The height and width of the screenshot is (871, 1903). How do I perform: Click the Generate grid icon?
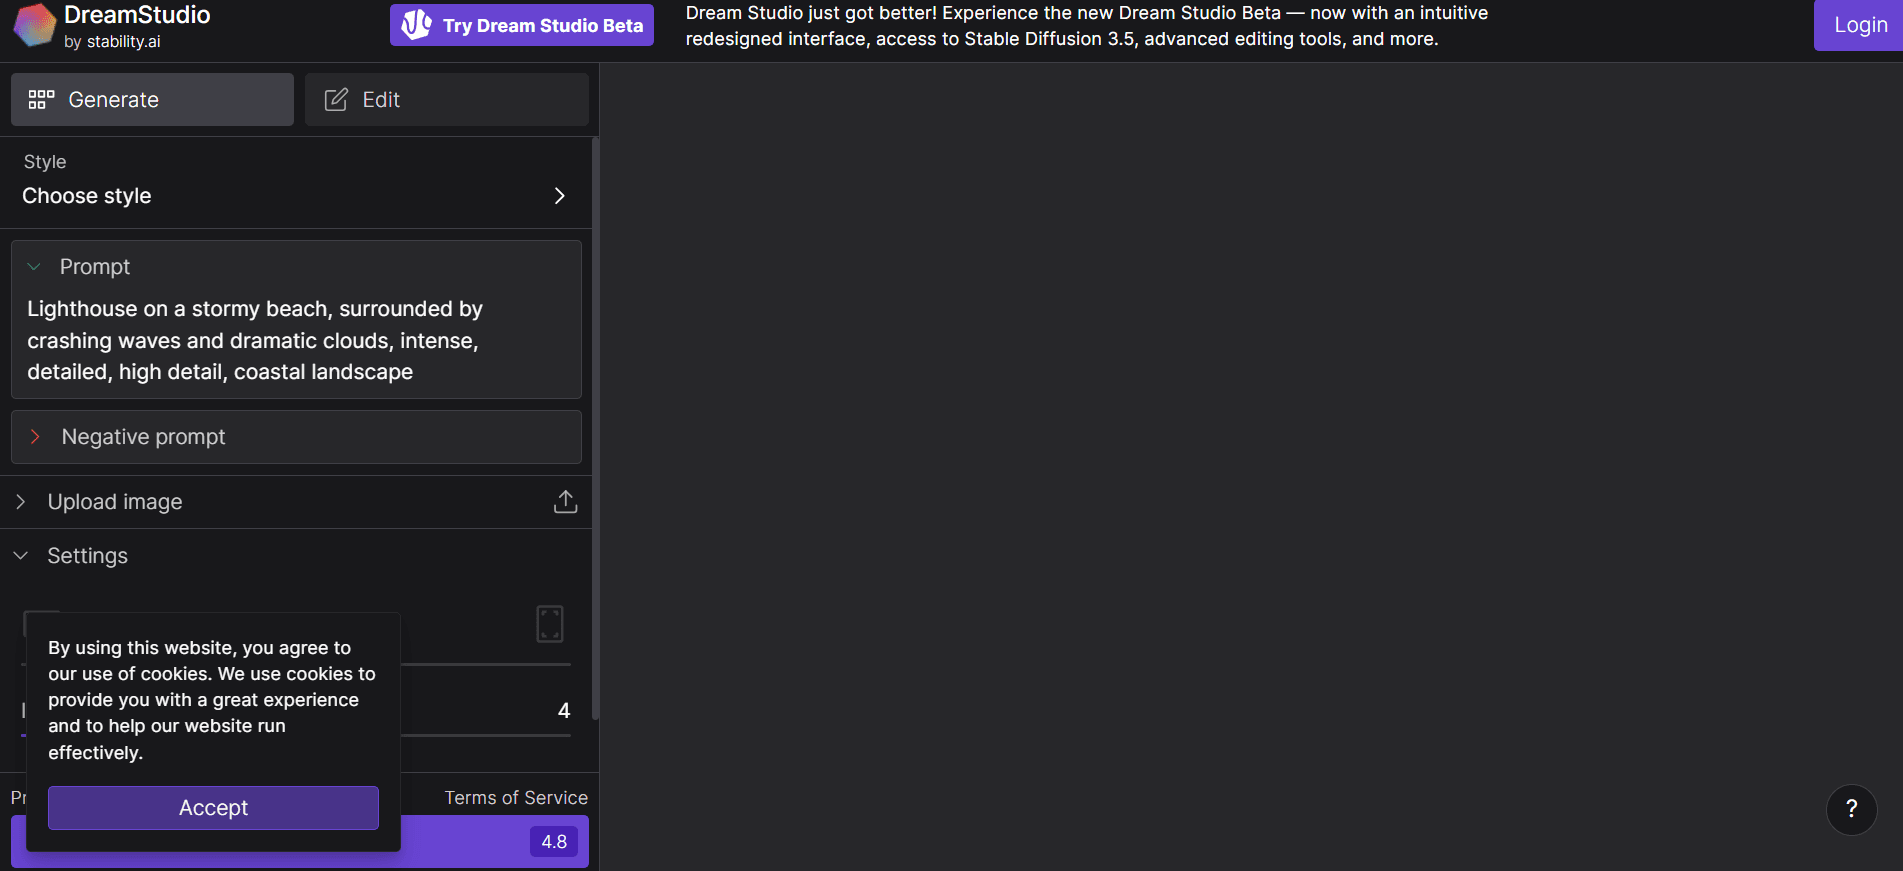click(41, 100)
